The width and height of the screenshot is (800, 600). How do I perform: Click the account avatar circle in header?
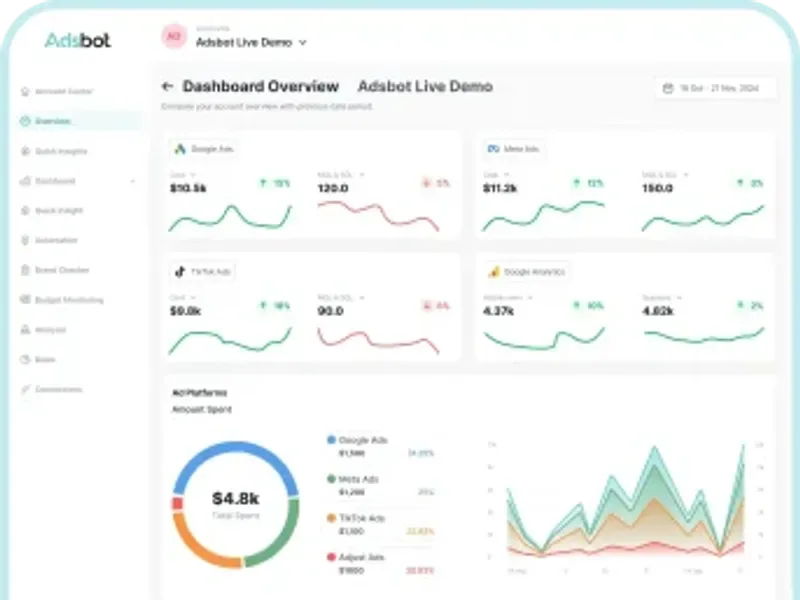coord(174,36)
